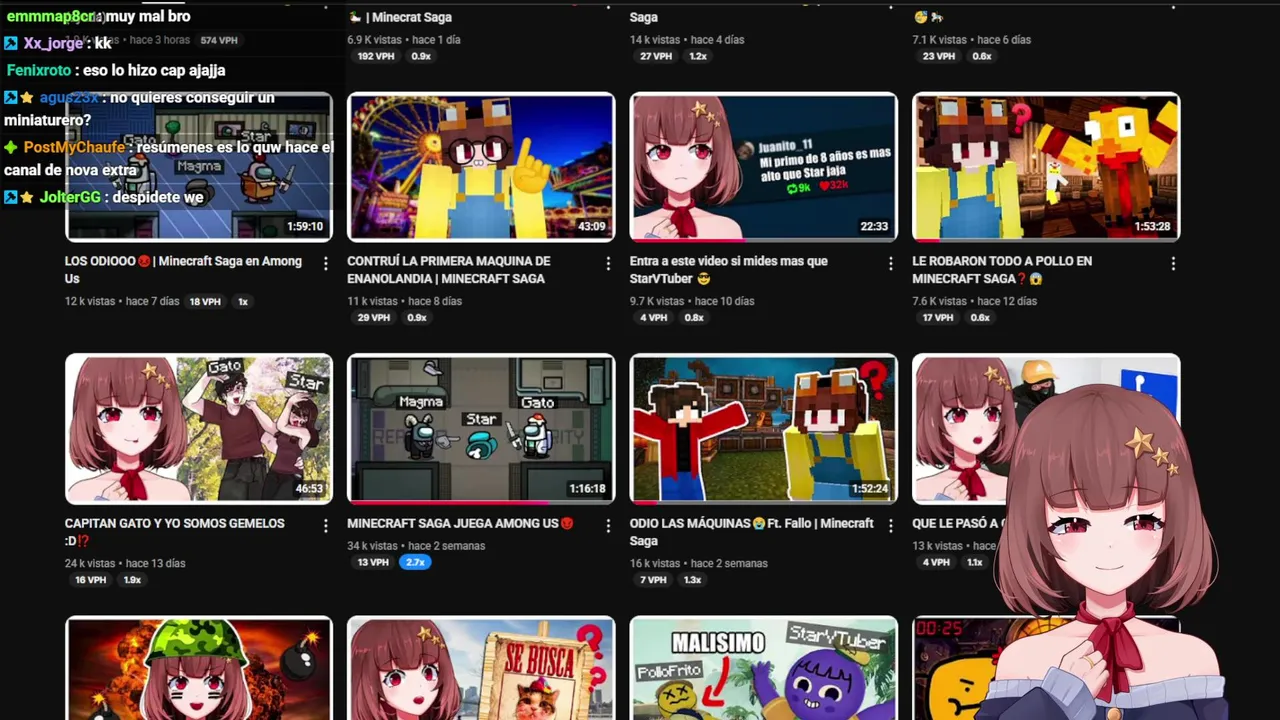The width and height of the screenshot is (1280, 720).
Task: Click title CONTRUÍ LA PRIMERA MAQUINA DE ENANOLANDIA
Action: pos(449,270)
